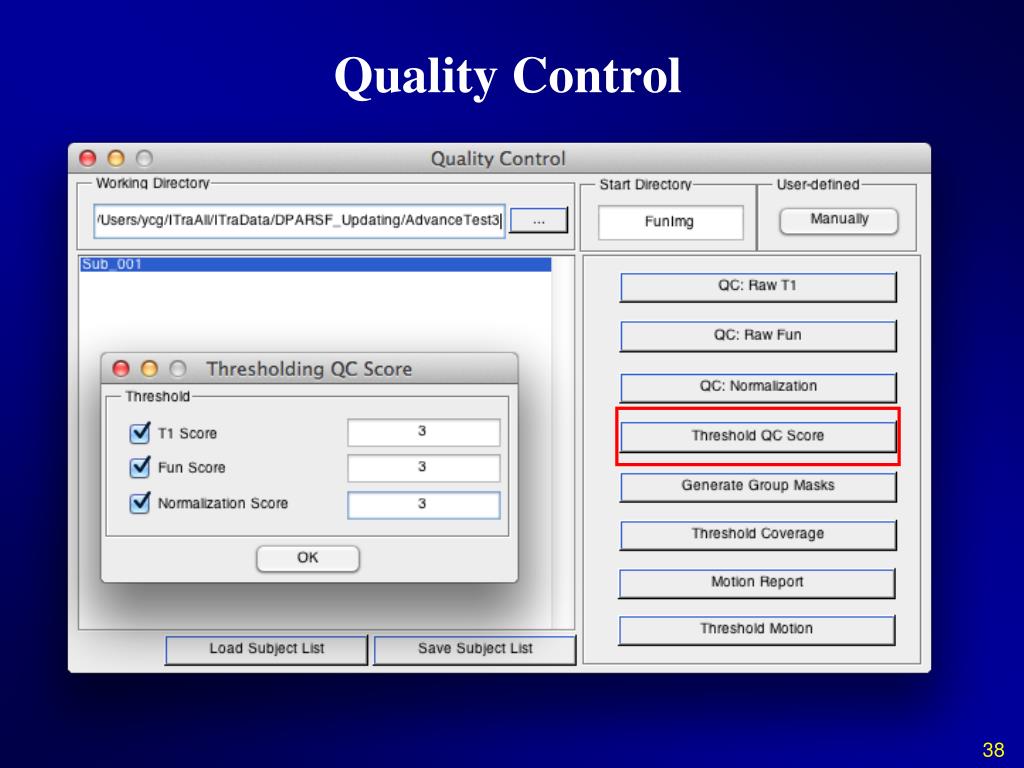Launch QC: Normalization
Screen dimensions: 1024x768
coord(758,387)
